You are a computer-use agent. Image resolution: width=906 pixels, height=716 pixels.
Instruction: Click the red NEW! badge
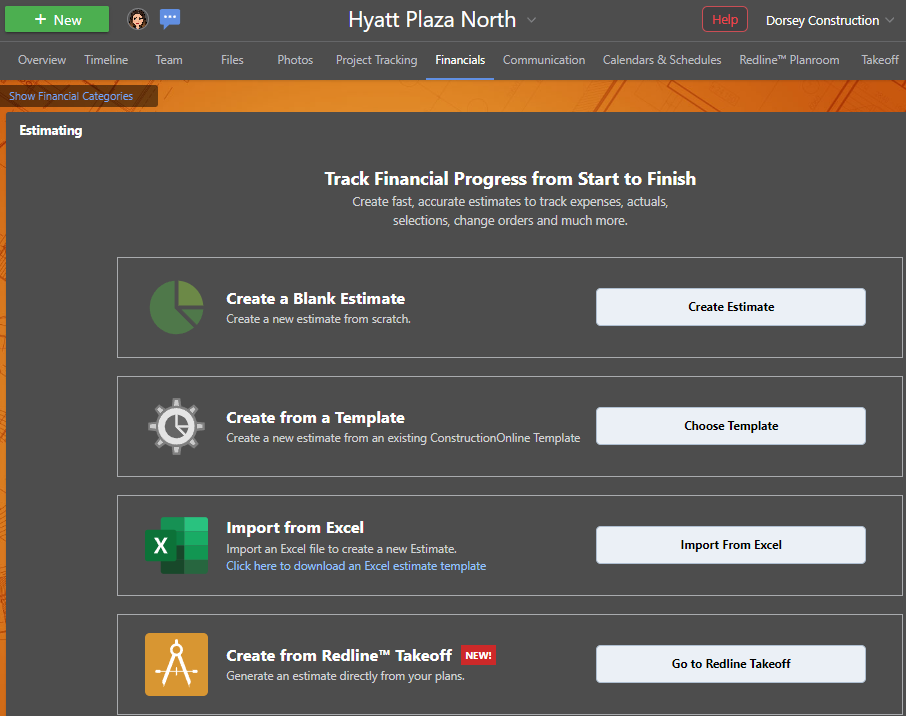pyautogui.click(x=478, y=656)
